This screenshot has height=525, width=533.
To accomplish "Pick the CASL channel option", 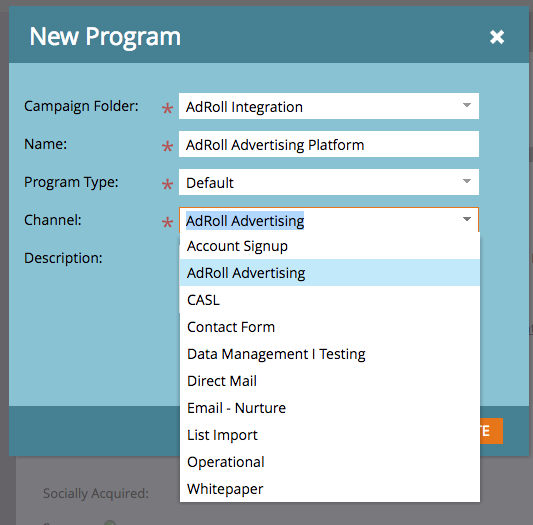I will tap(330, 300).
